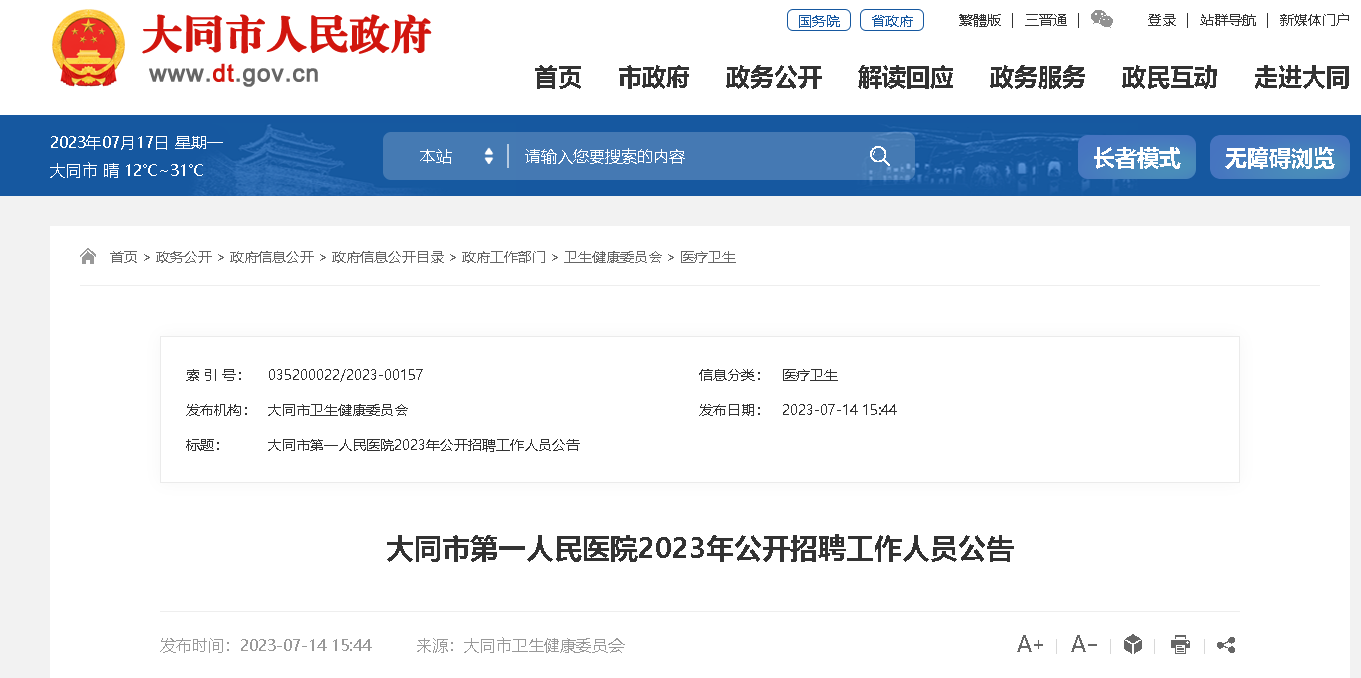
Task: Open the 三晋通 link
Action: 1045,20
